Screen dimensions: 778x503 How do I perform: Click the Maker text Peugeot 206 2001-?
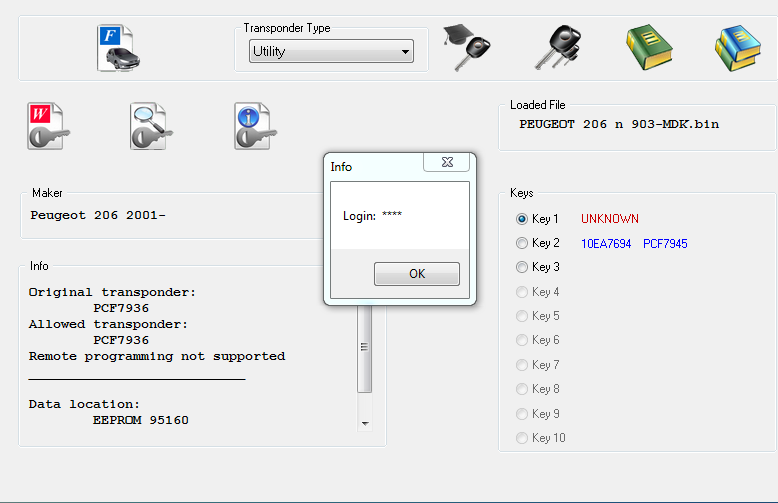(98, 215)
